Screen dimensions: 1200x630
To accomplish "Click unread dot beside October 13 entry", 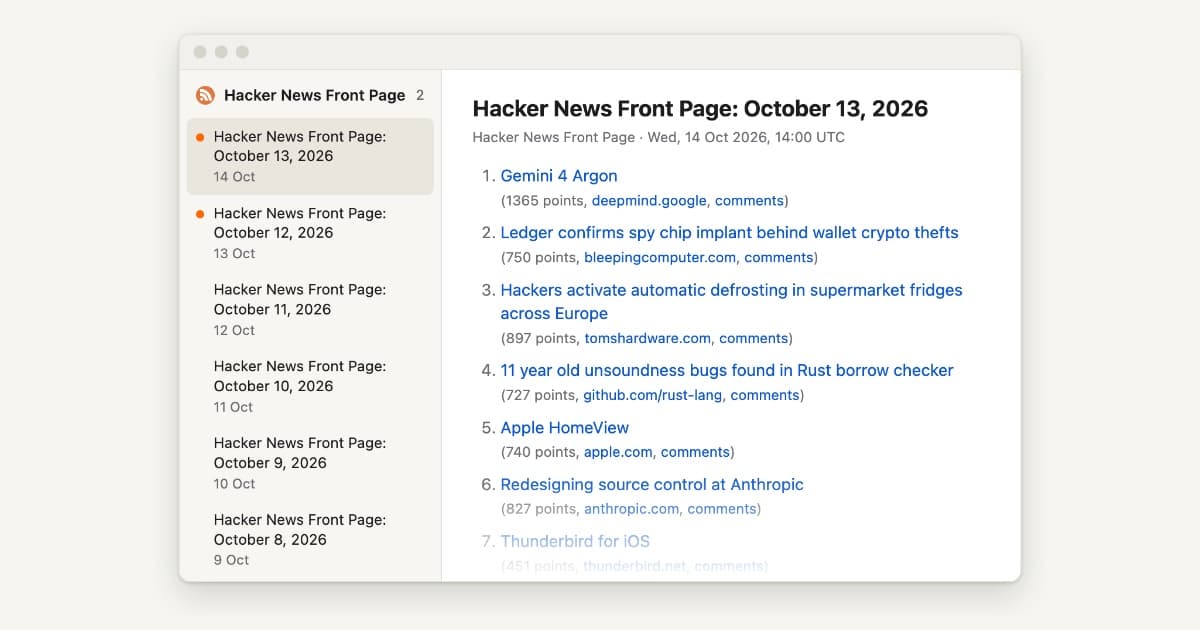I will pos(200,137).
